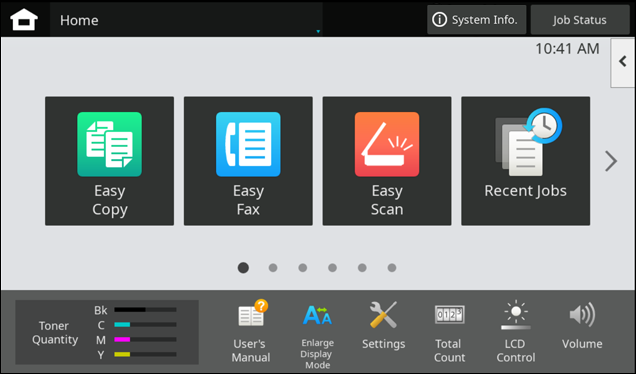Open Recent Jobs tile
This screenshot has height=374, width=636.
[x=526, y=161]
